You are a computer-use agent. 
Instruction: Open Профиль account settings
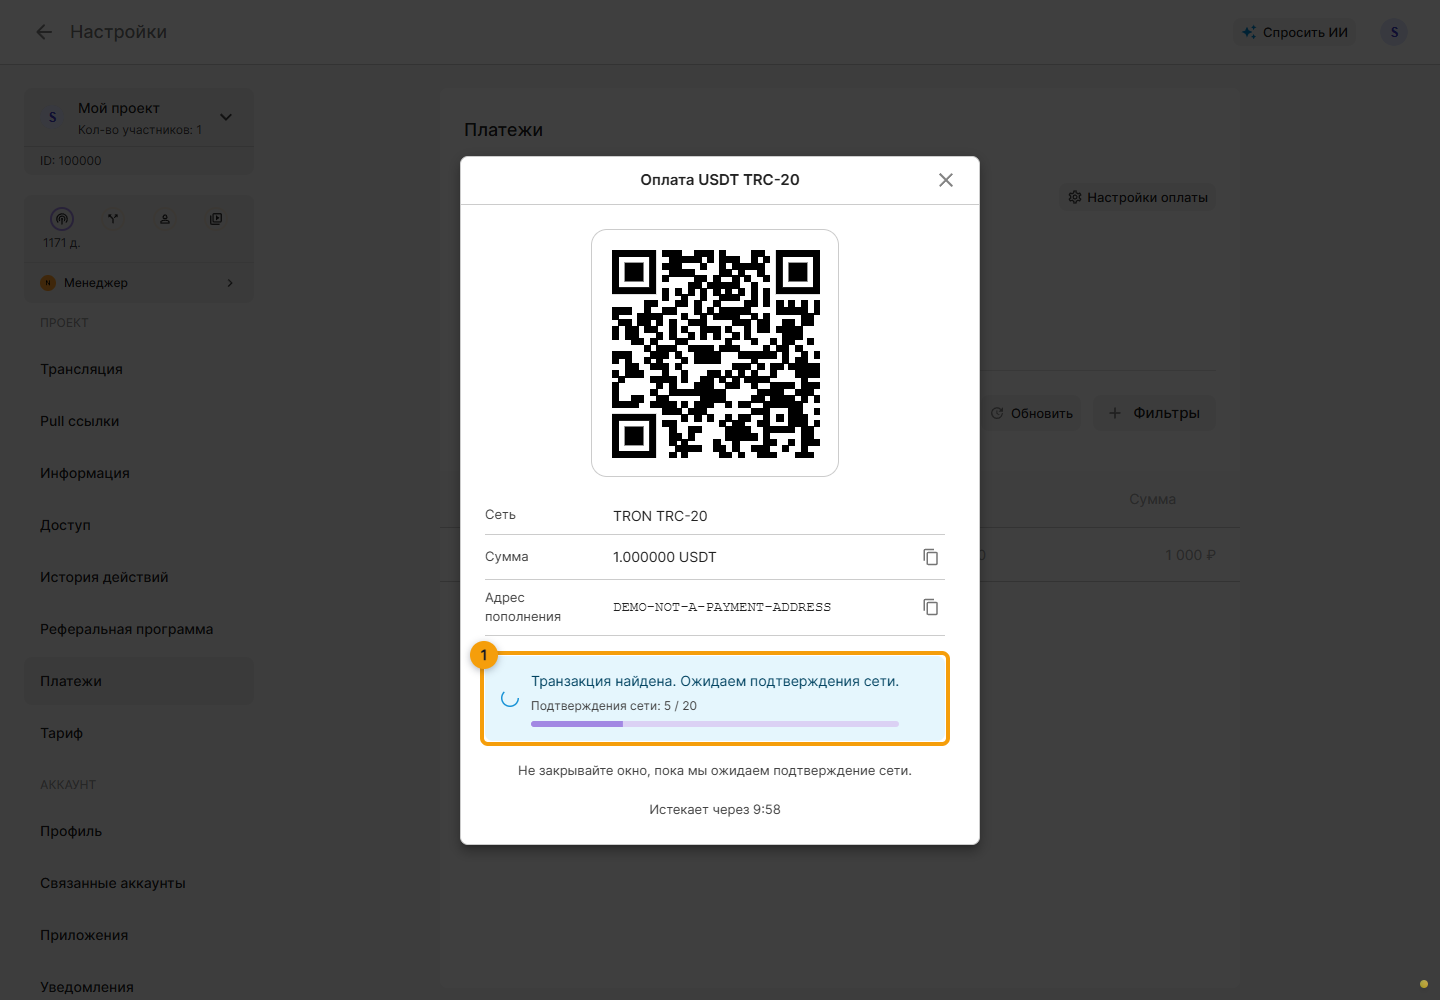(x=139, y=831)
